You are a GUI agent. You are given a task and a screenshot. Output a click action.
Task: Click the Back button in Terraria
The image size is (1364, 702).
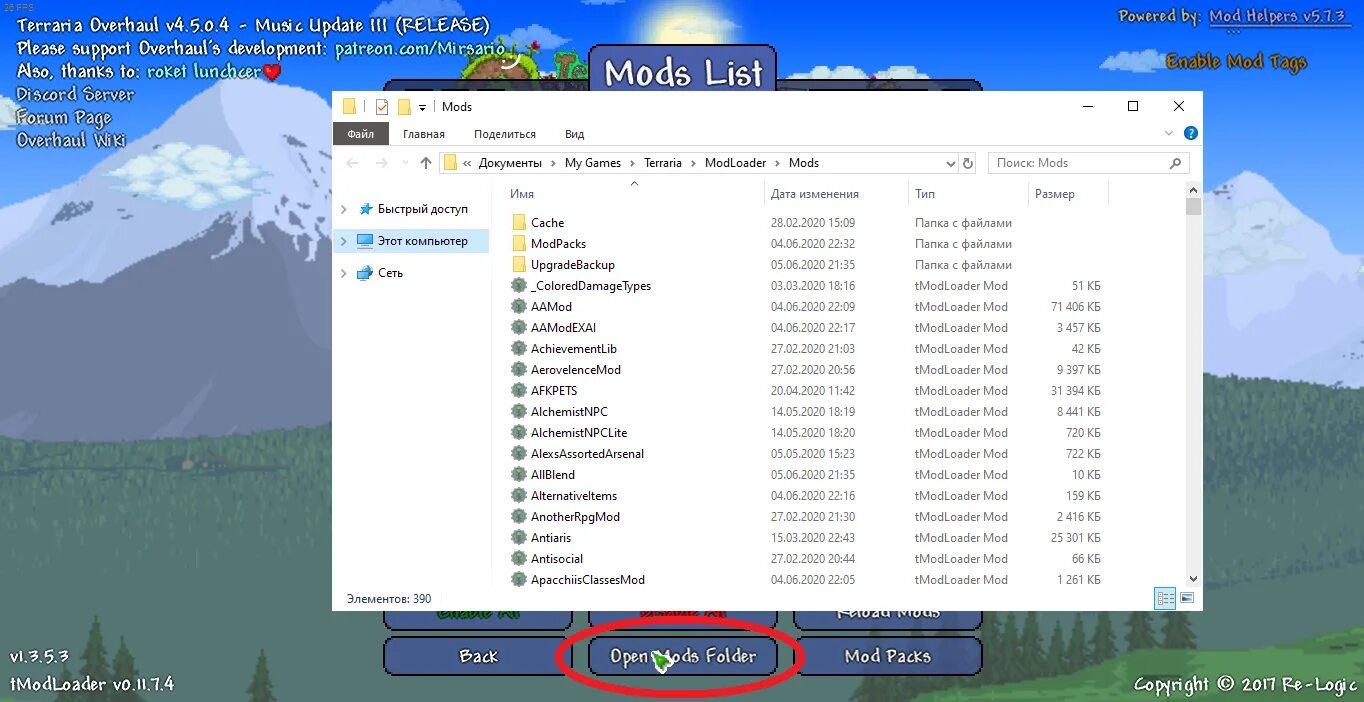tap(478, 656)
